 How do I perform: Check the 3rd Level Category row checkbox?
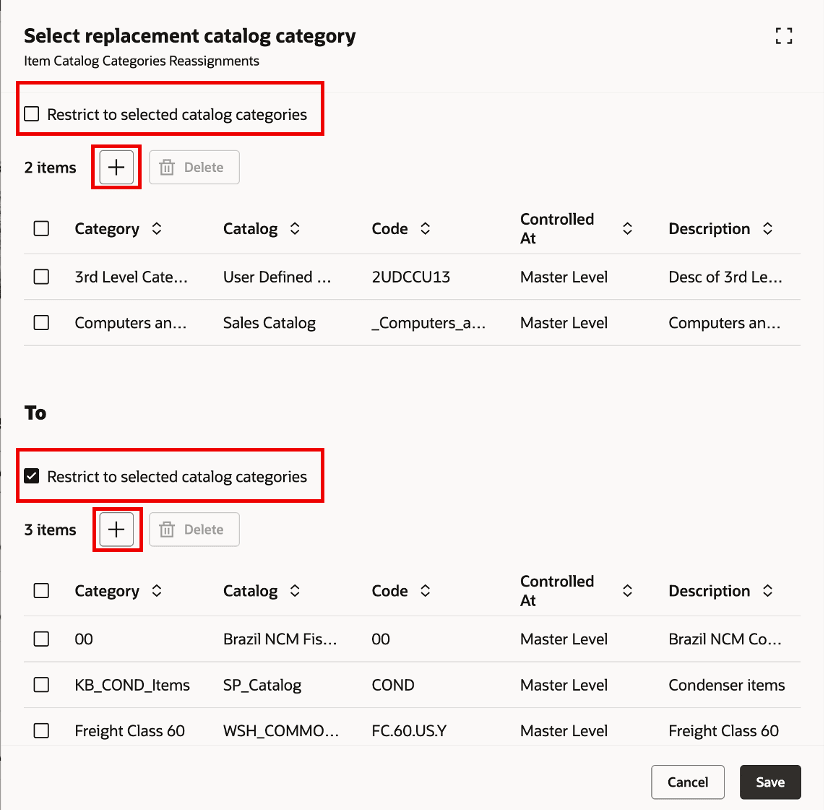tap(41, 277)
